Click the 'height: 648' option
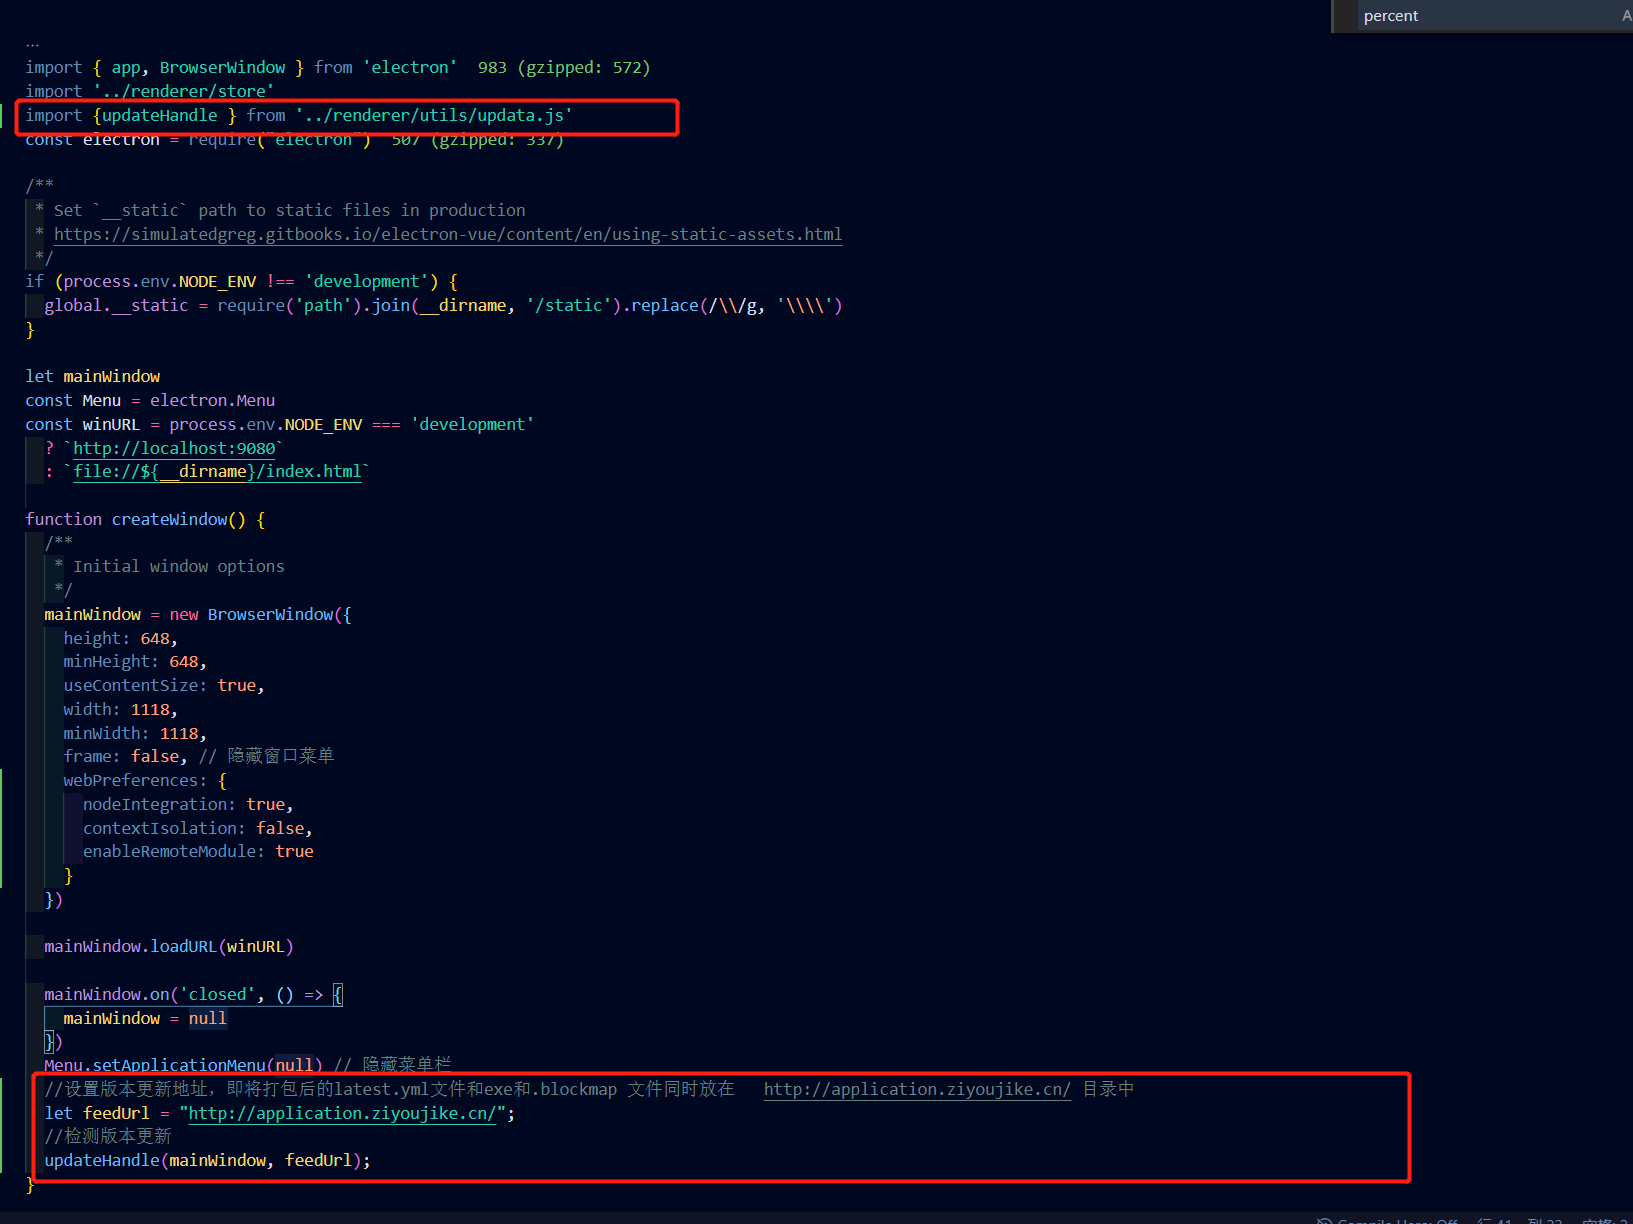 pyautogui.click(x=117, y=638)
